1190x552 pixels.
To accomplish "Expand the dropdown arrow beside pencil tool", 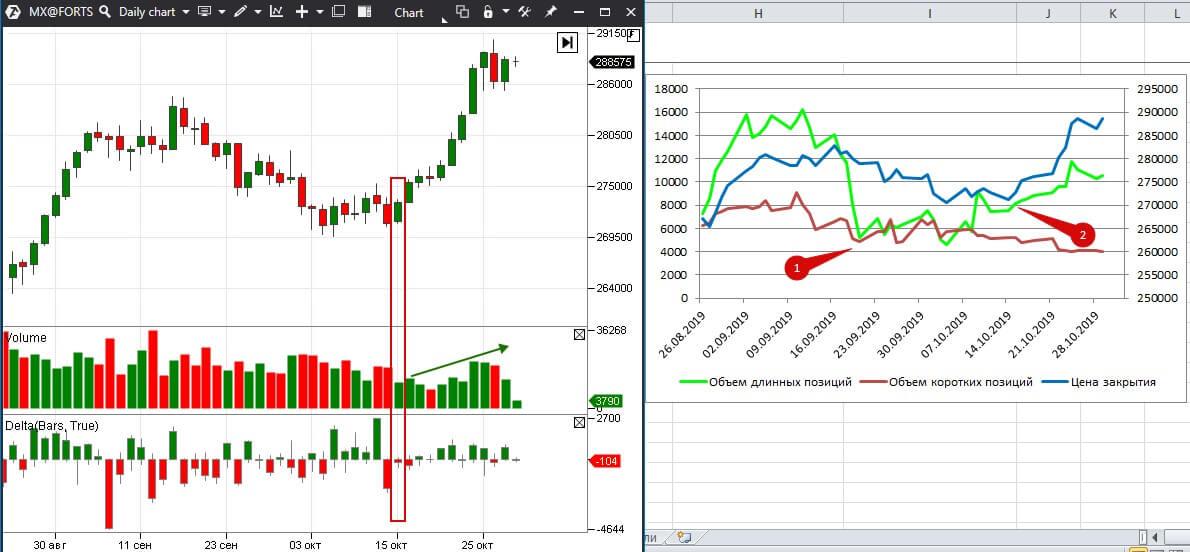I will click(x=256, y=12).
